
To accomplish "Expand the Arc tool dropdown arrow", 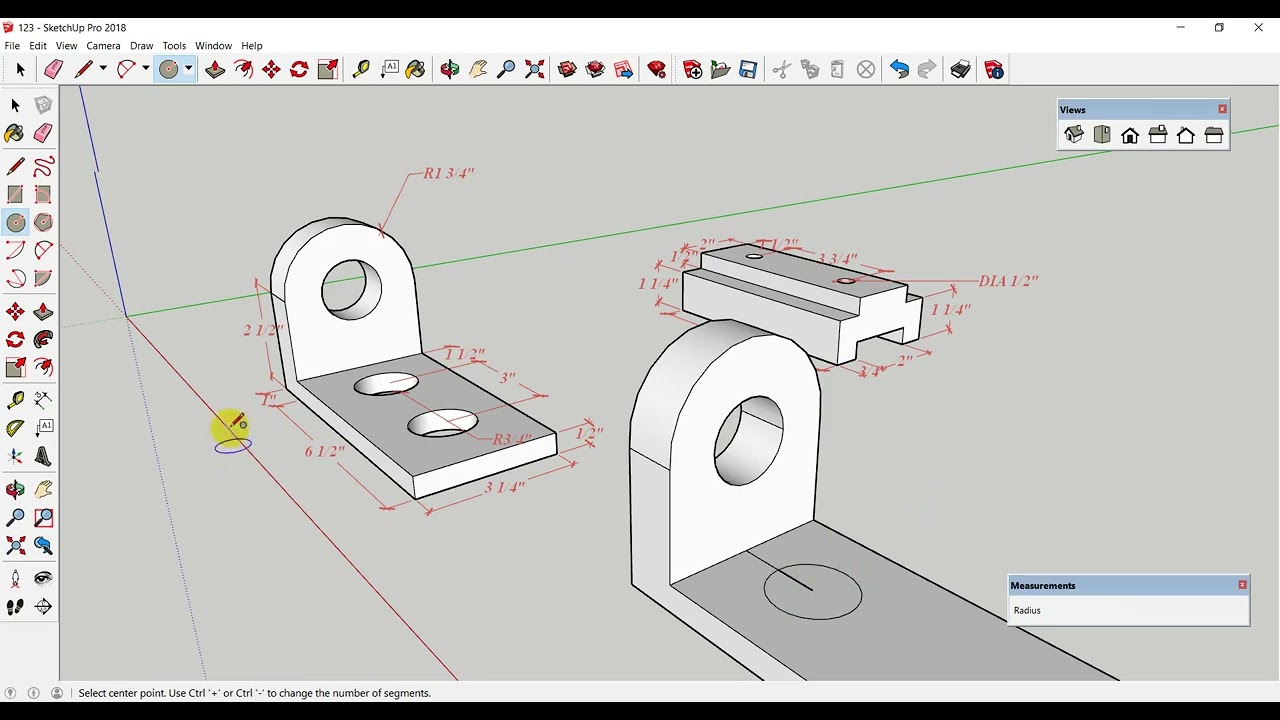I will click(145, 69).
